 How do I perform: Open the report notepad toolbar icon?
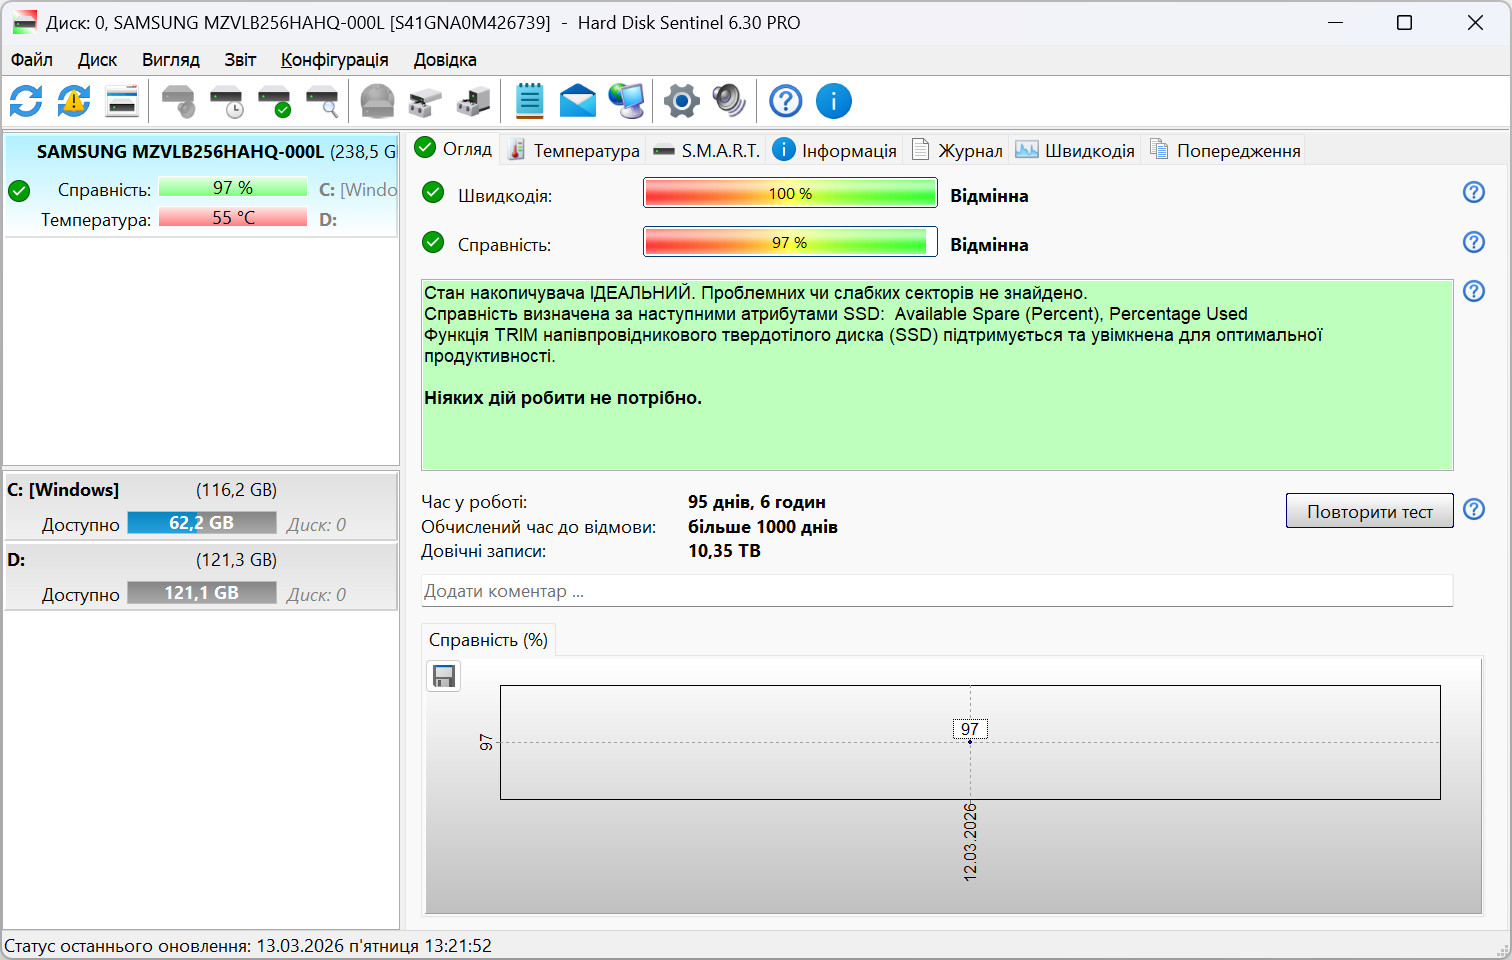click(529, 101)
